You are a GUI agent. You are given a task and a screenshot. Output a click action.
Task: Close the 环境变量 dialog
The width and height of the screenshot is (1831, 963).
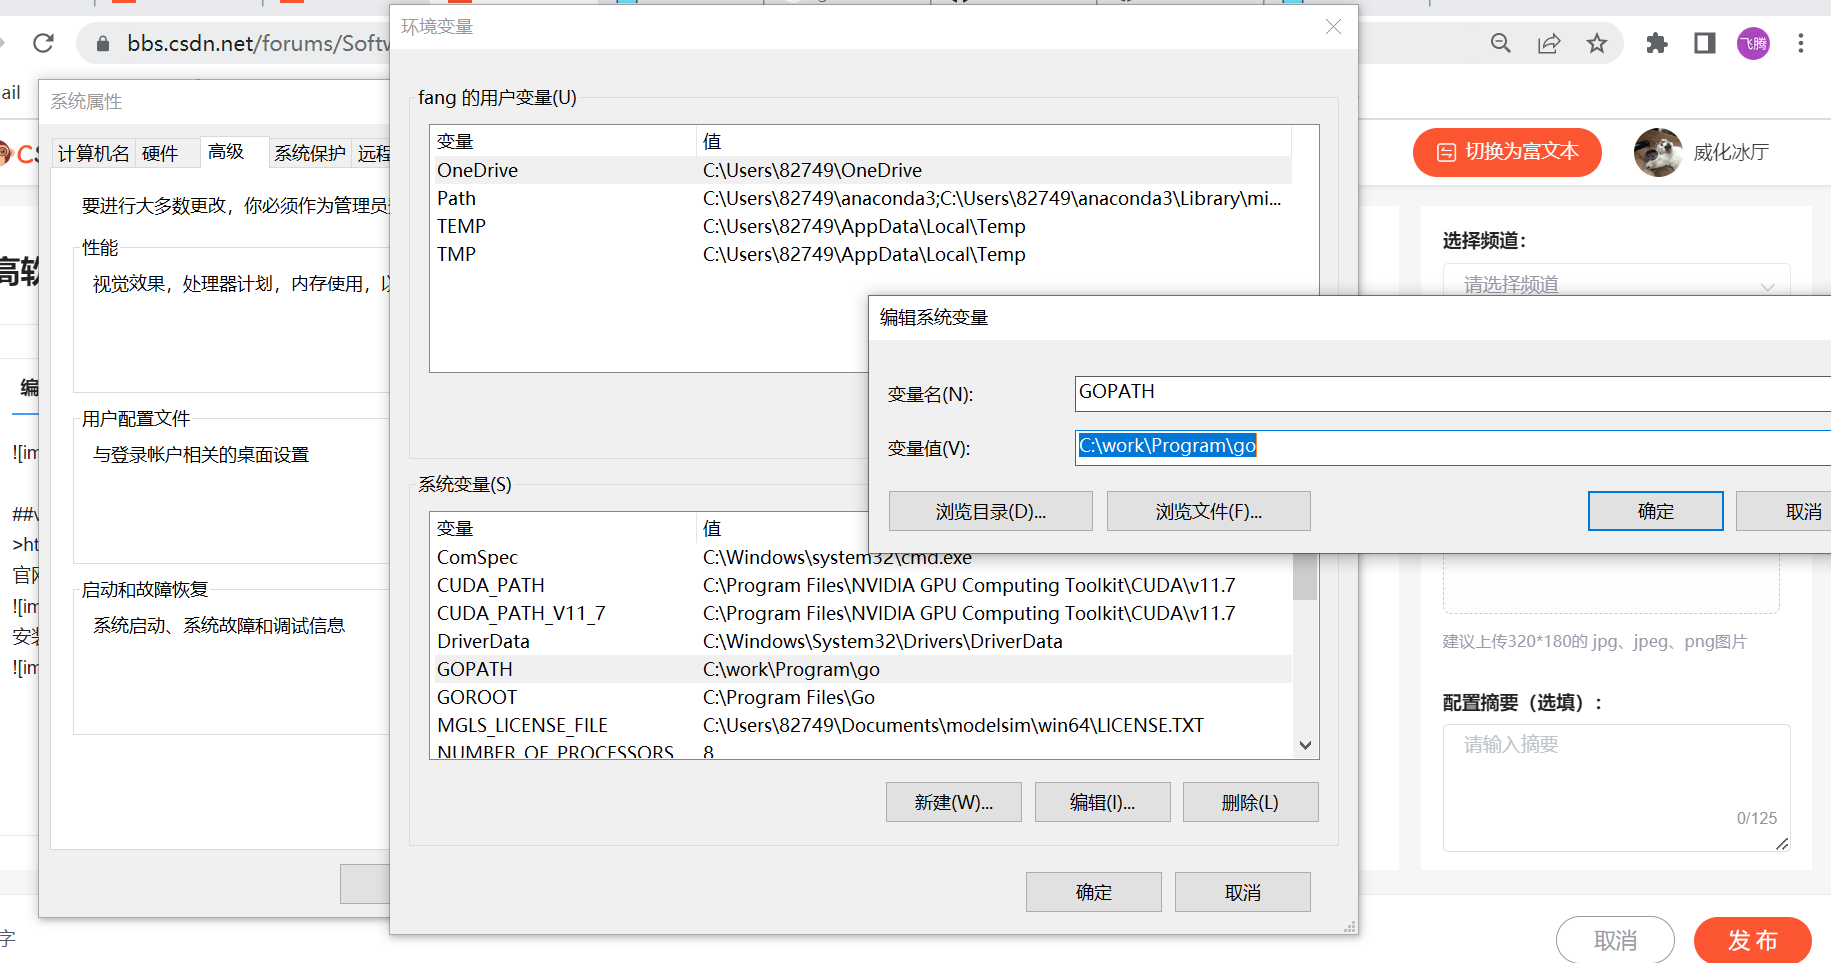(1333, 27)
